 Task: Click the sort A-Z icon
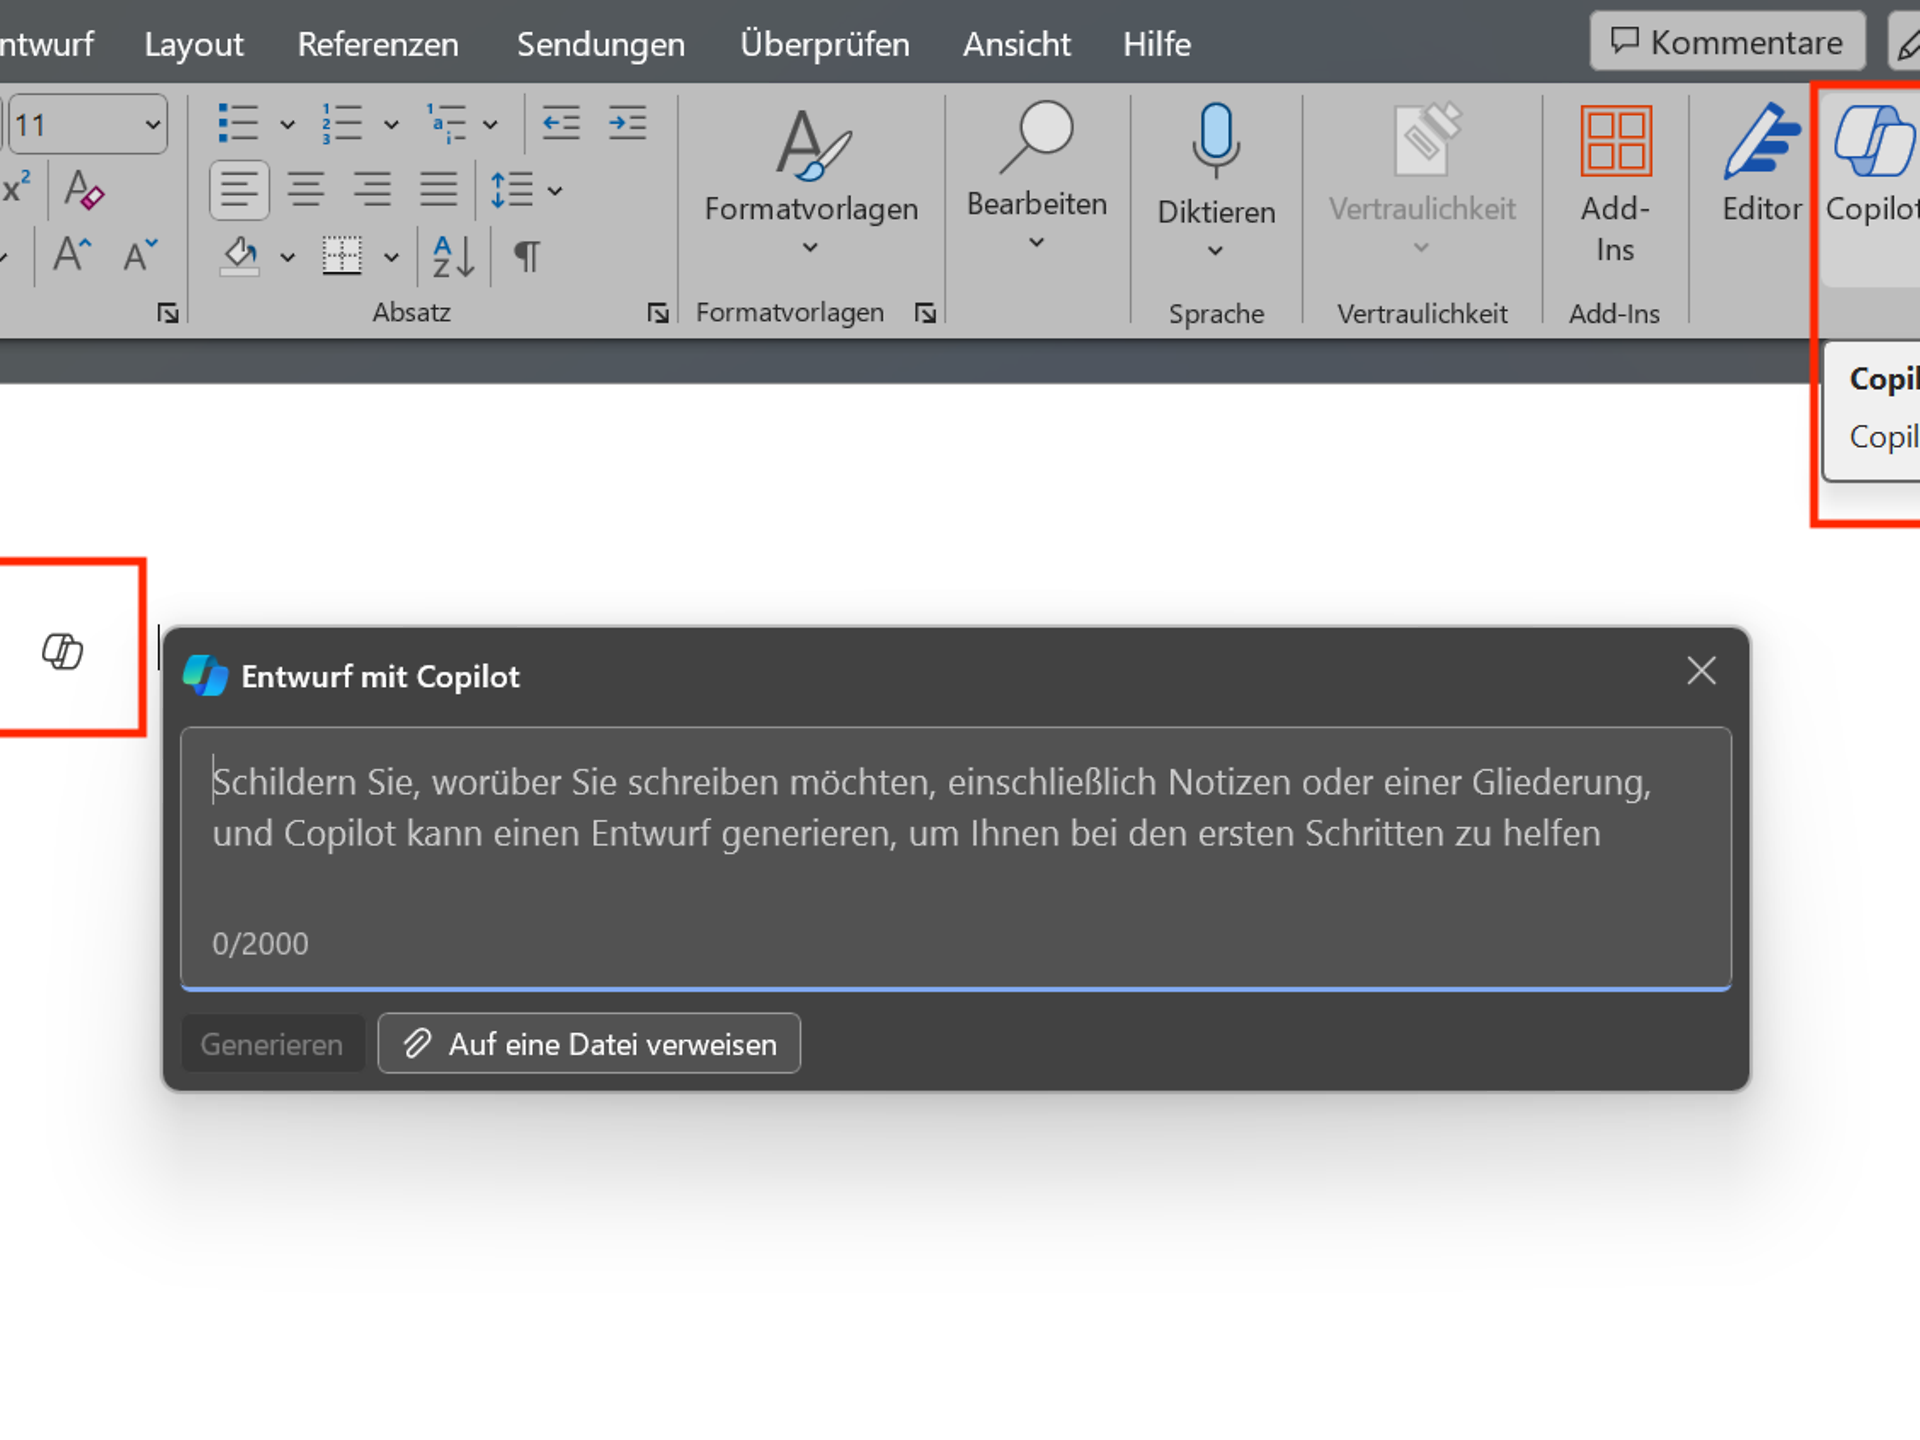pos(453,257)
